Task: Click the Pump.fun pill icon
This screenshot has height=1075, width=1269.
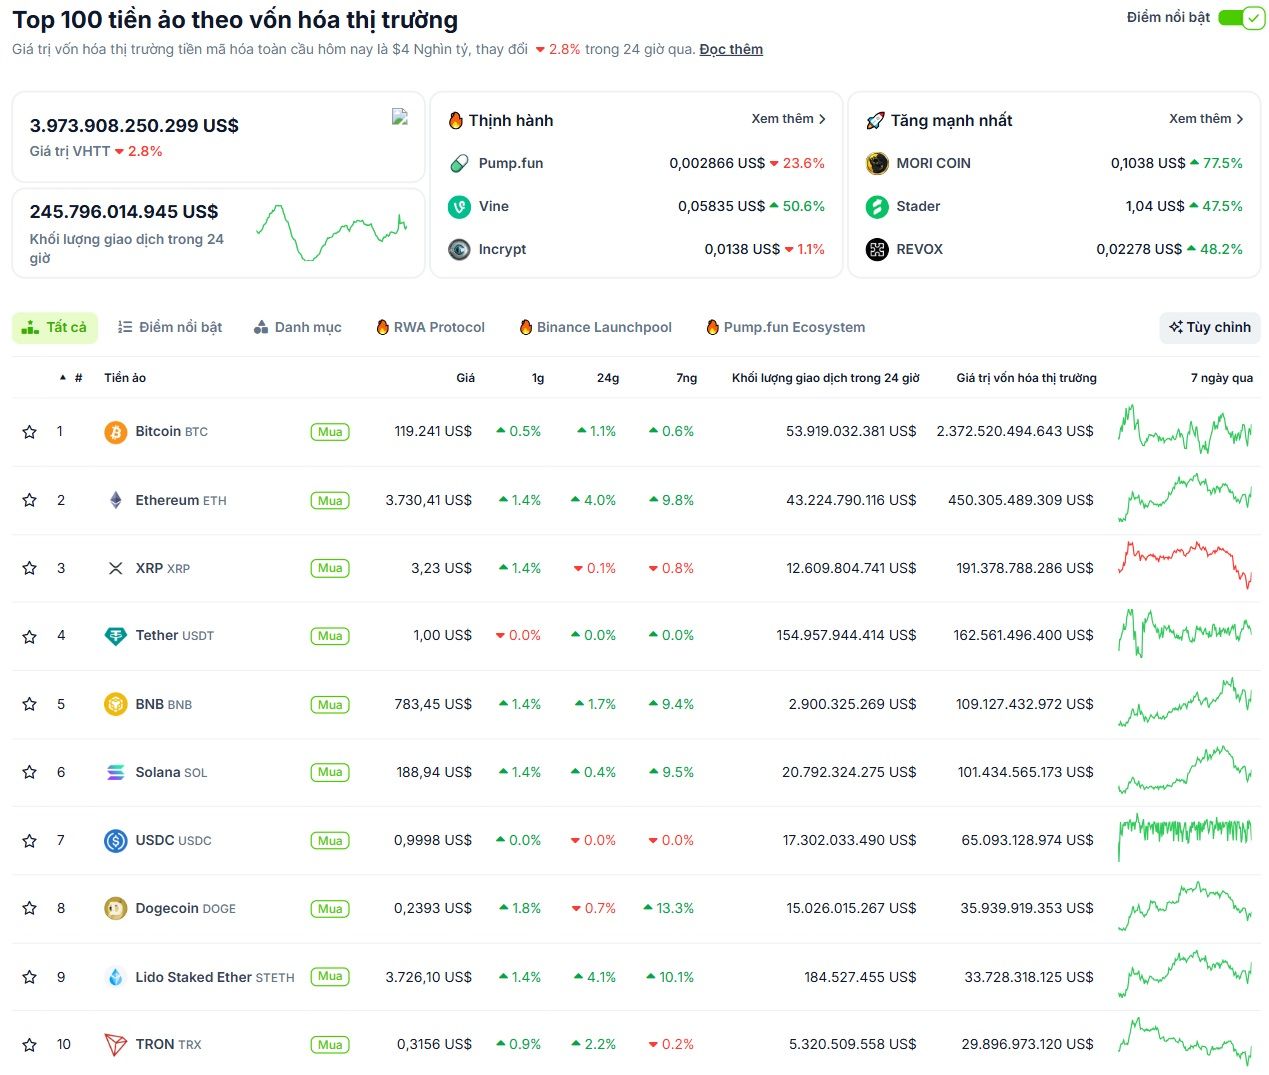Action: [459, 163]
